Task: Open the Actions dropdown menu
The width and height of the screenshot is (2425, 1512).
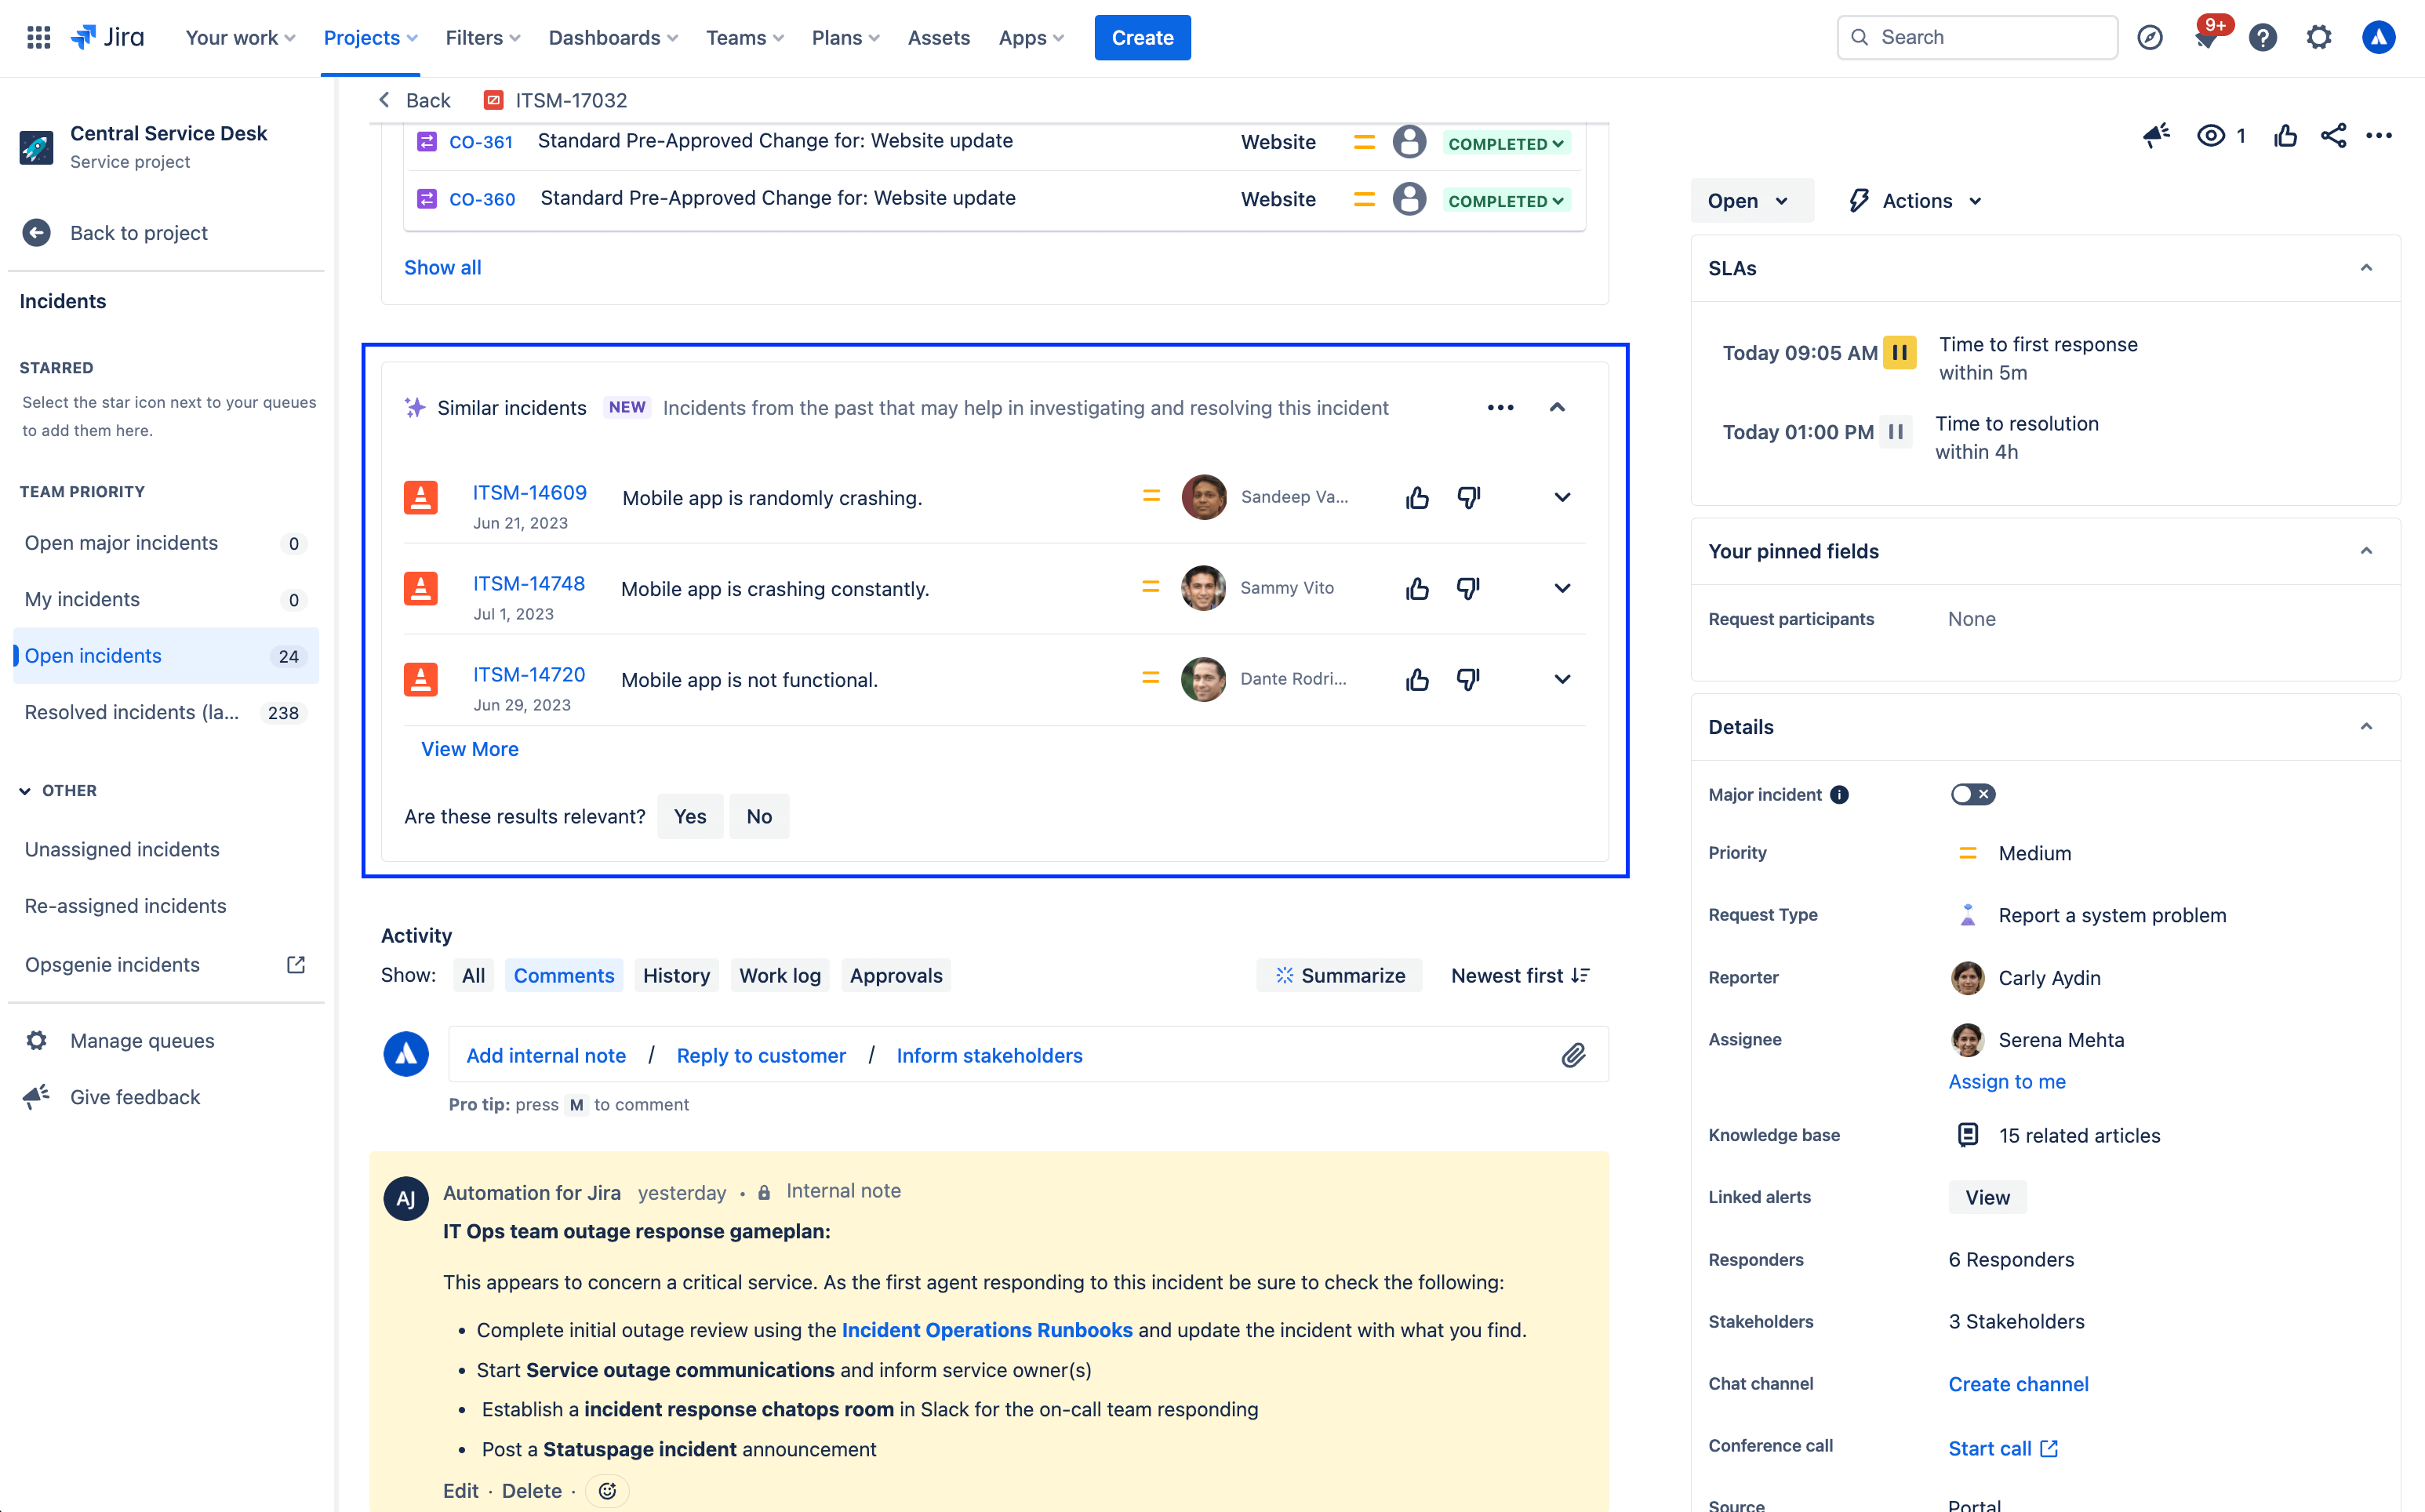Action: click(1918, 200)
